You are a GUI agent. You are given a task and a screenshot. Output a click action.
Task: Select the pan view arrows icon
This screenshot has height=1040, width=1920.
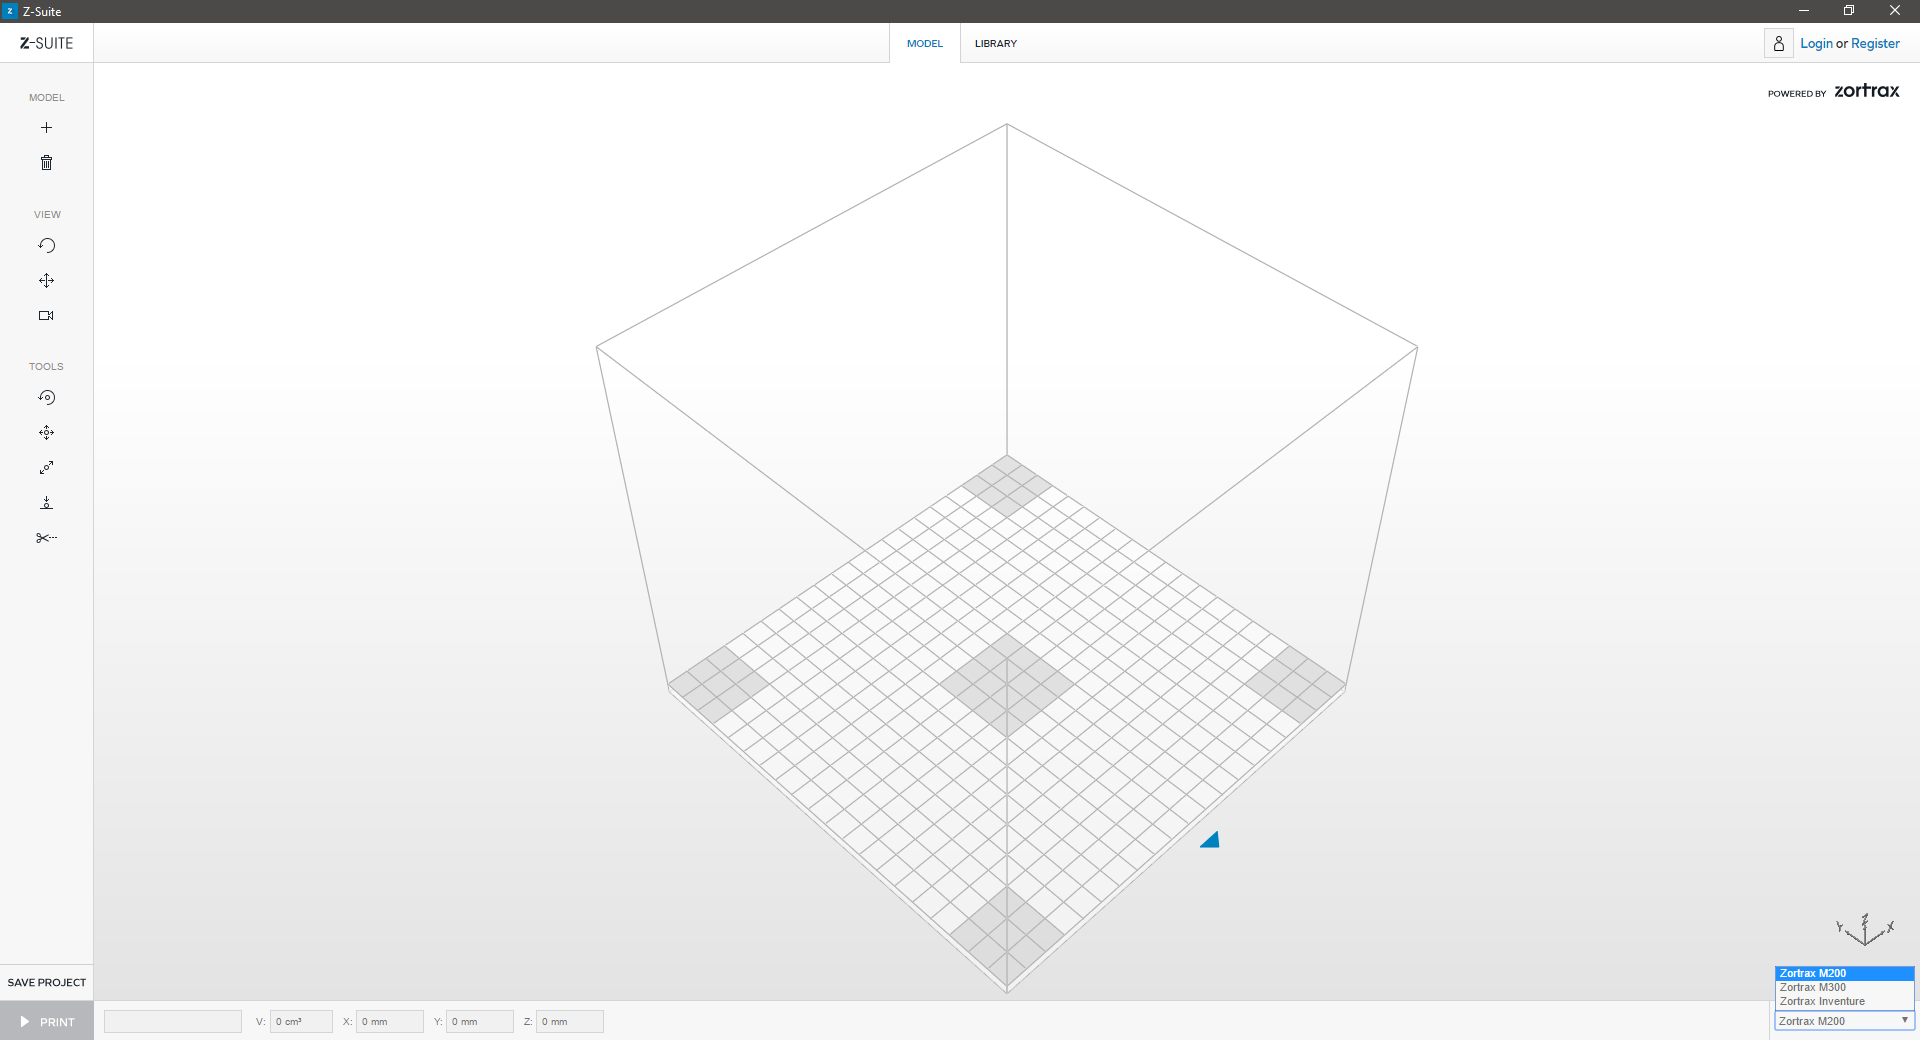pyautogui.click(x=46, y=281)
